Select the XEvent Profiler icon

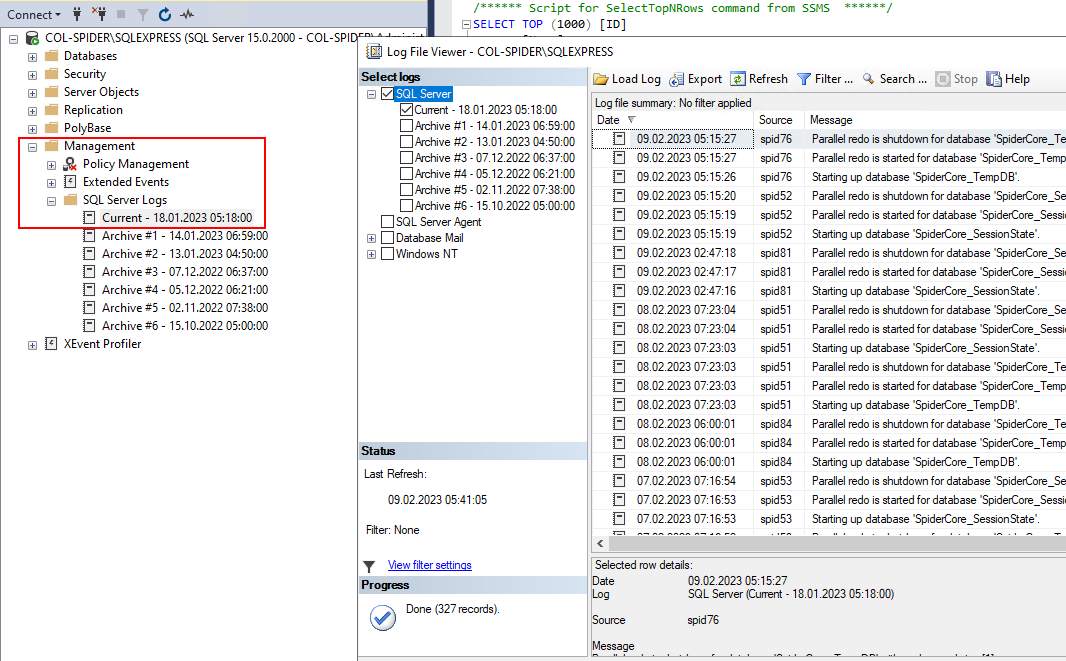point(51,343)
